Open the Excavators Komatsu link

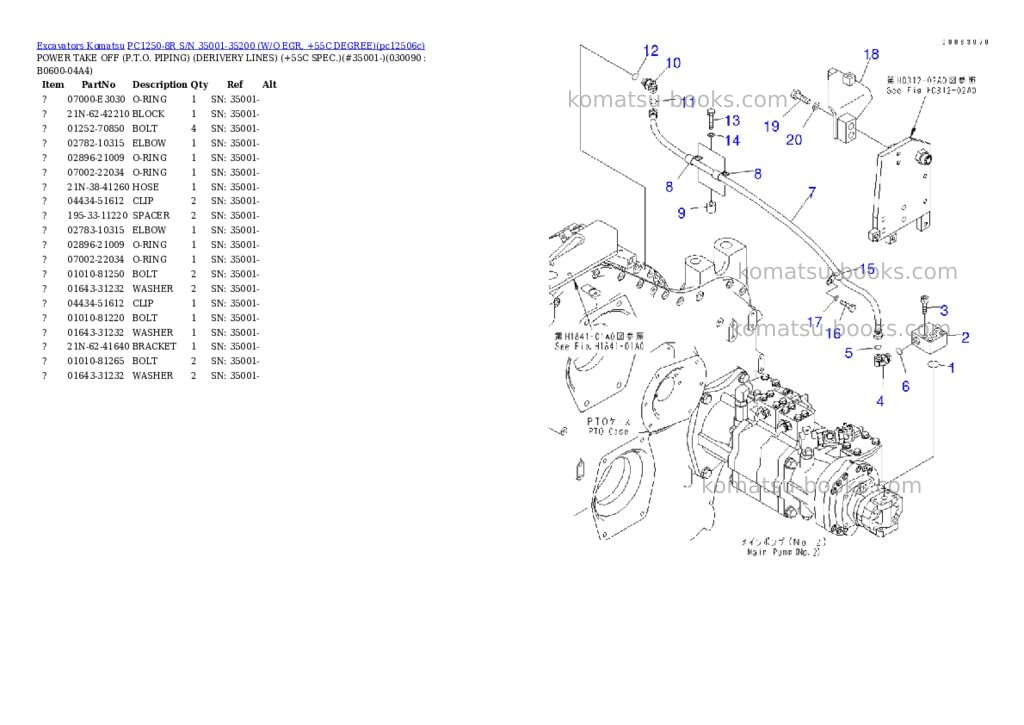(x=80, y=46)
